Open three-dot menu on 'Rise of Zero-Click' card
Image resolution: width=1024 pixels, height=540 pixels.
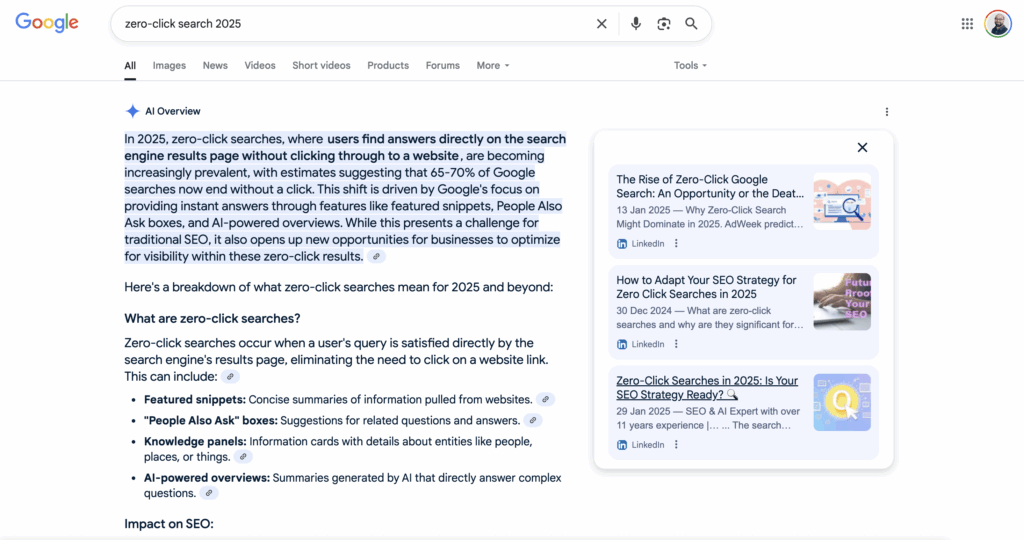coord(676,244)
